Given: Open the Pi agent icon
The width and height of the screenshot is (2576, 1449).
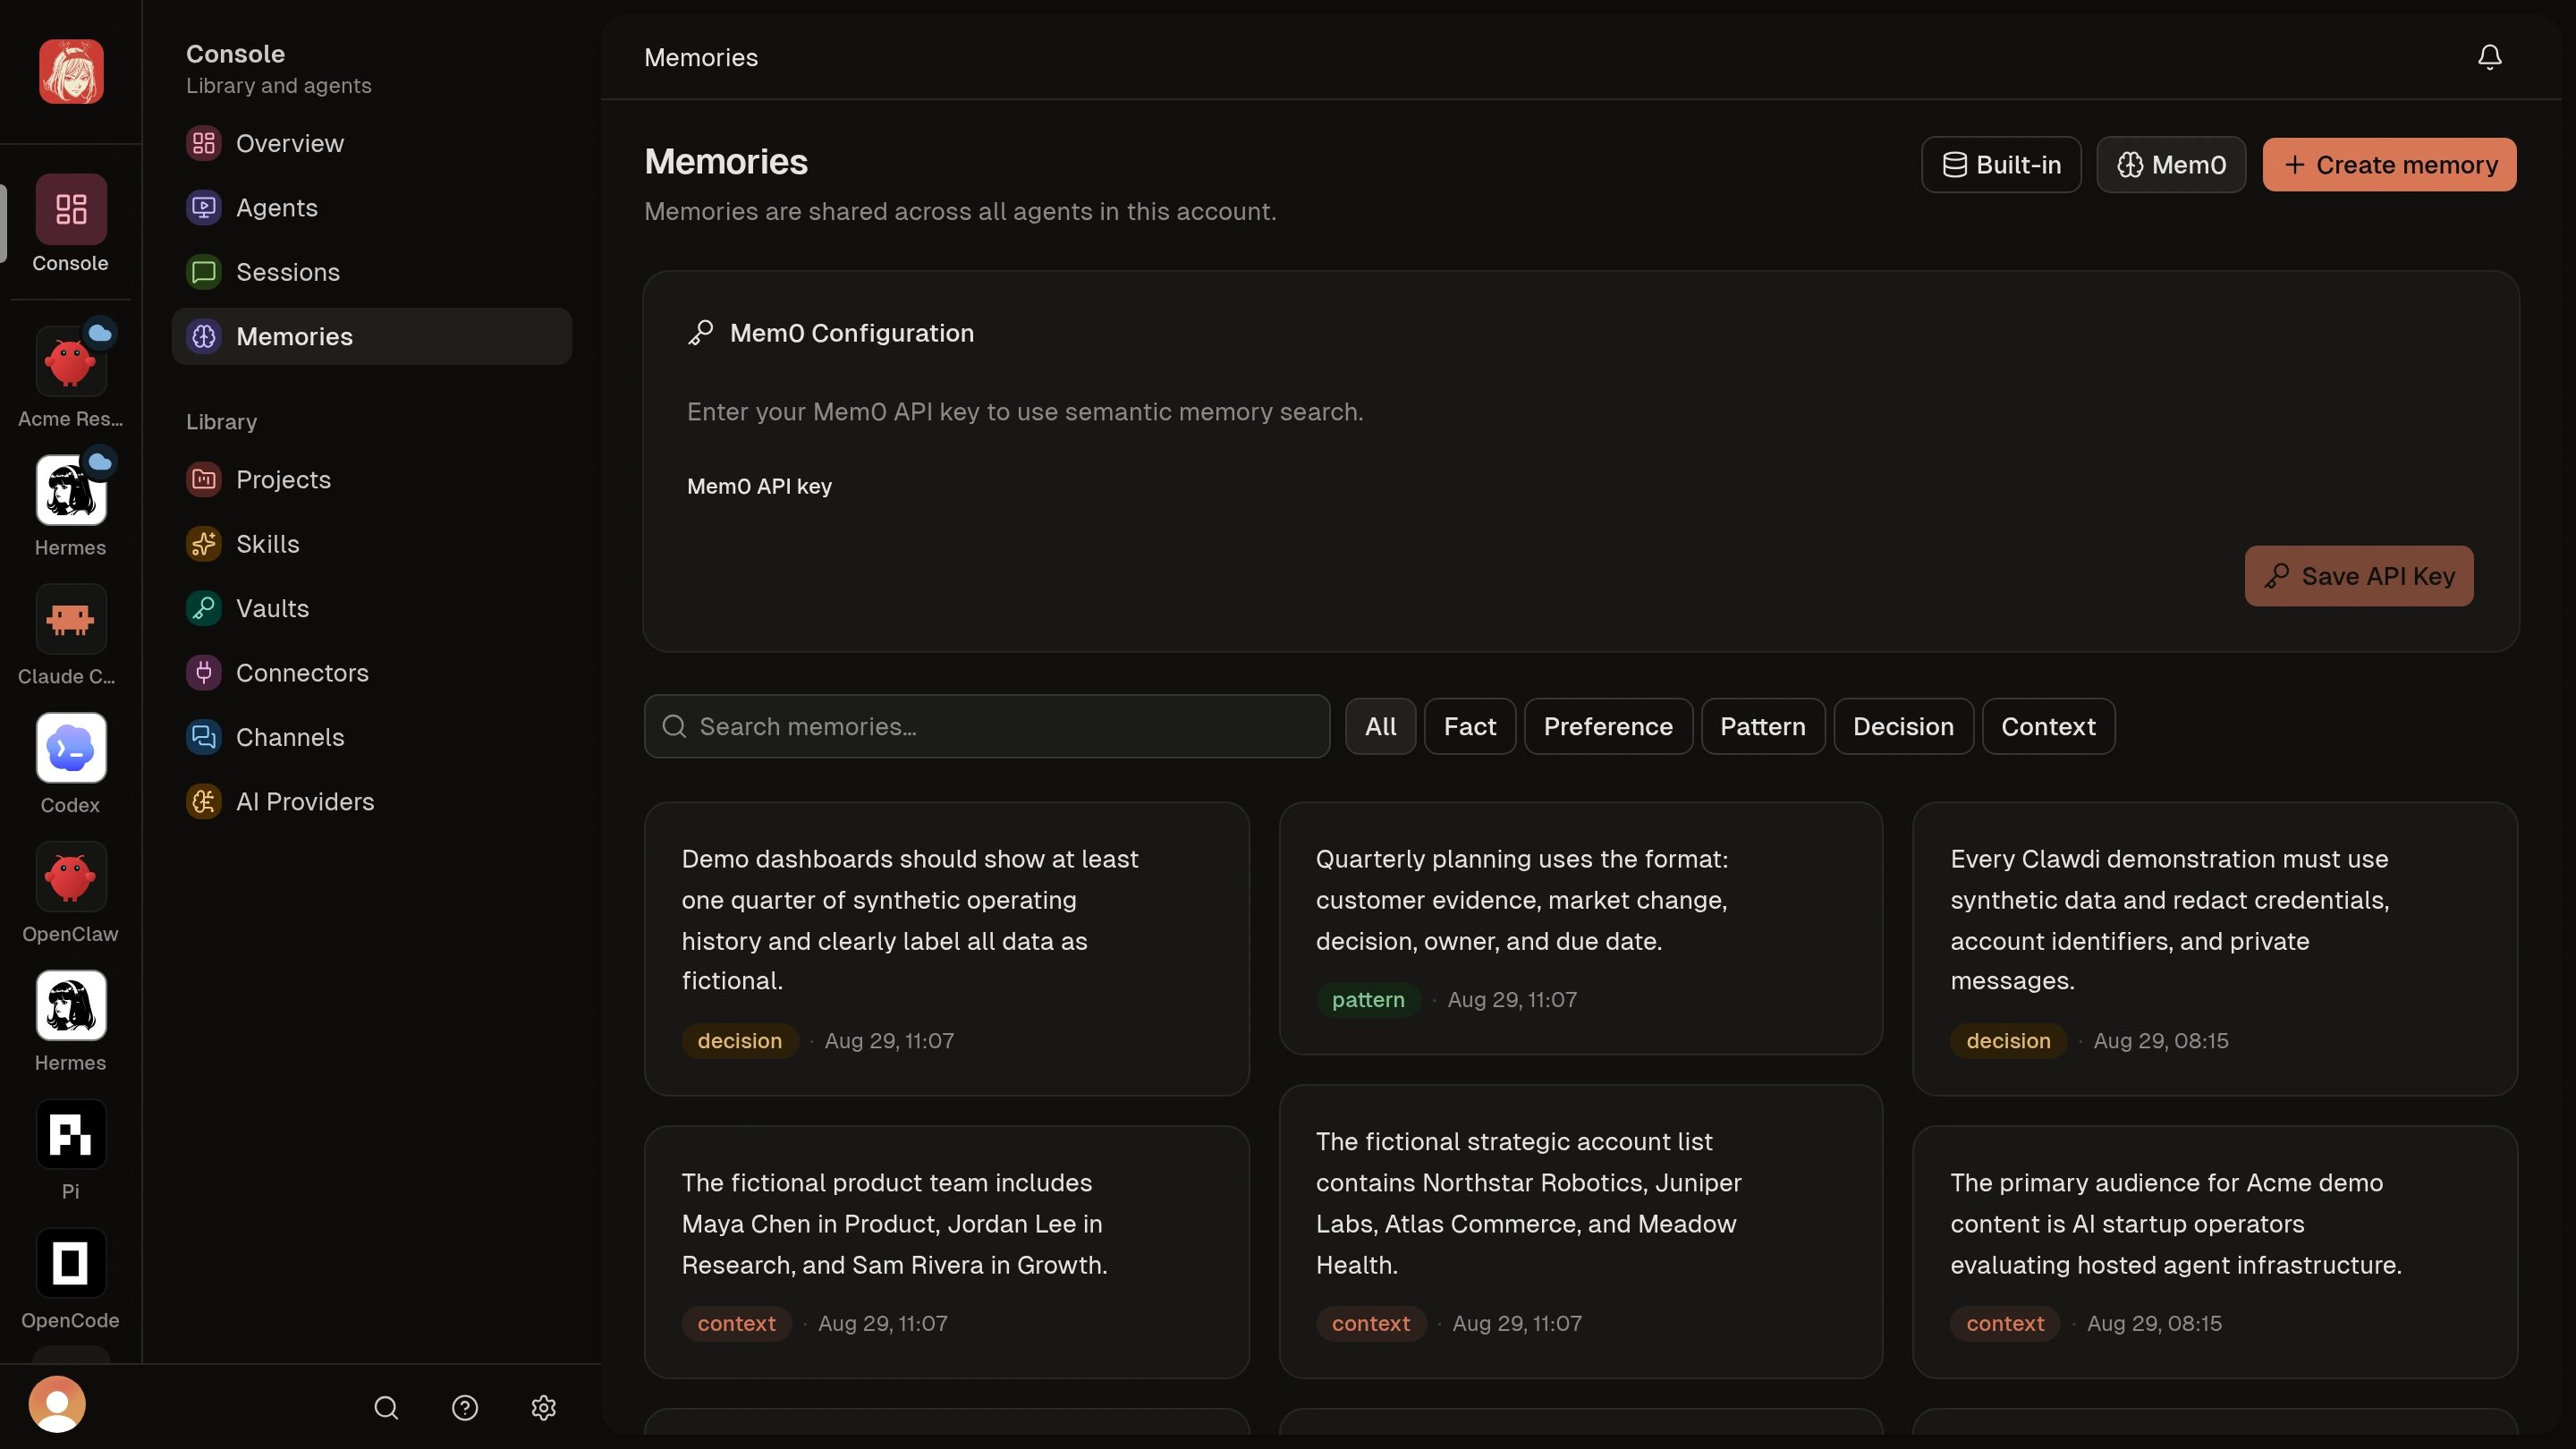Looking at the screenshot, I should click(70, 1134).
